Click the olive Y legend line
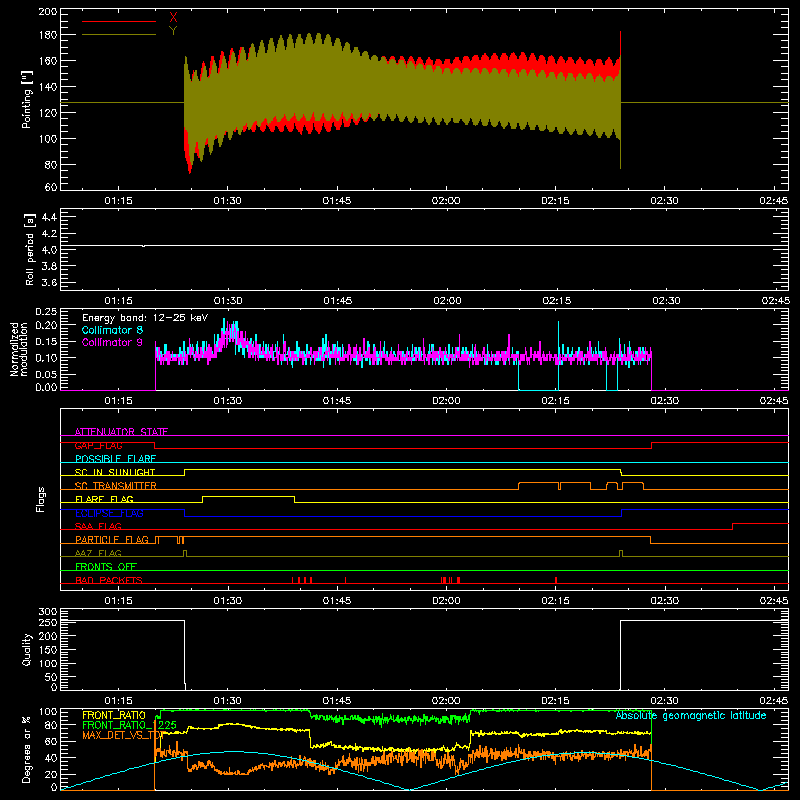The height and width of the screenshot is (800, 800). (118, 35)
